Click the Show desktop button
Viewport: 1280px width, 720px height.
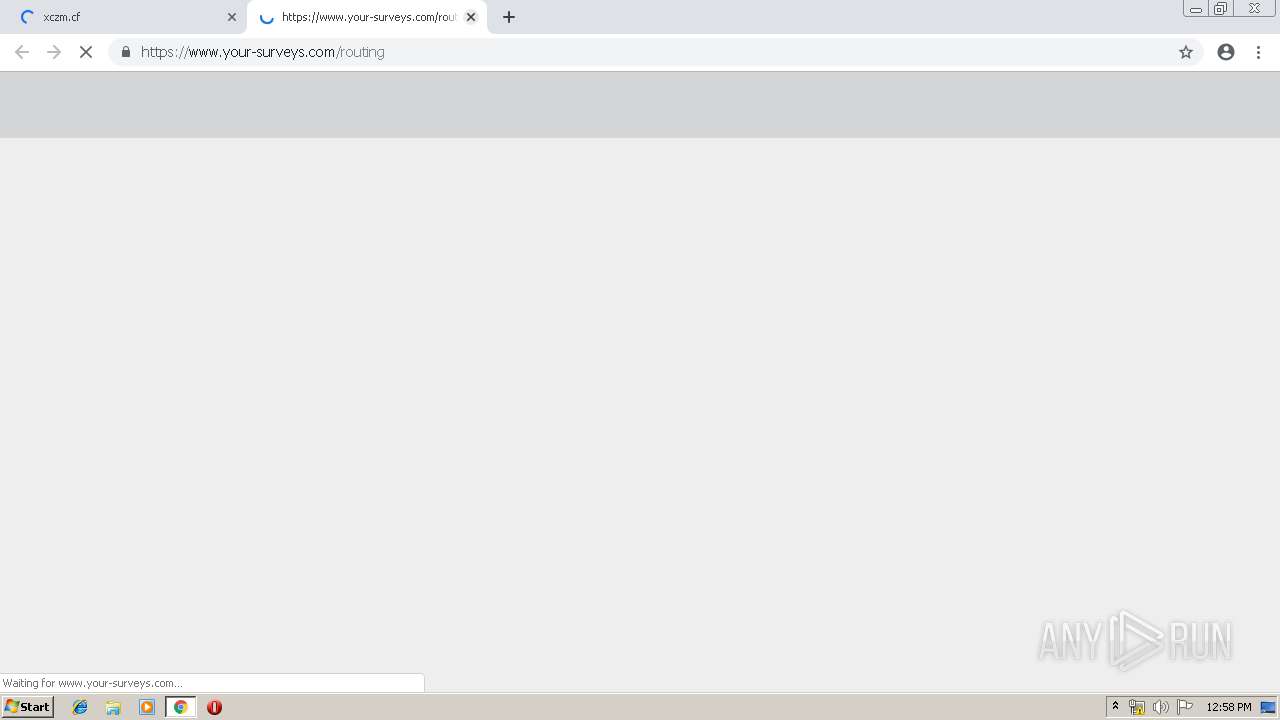pos(1269,707)
